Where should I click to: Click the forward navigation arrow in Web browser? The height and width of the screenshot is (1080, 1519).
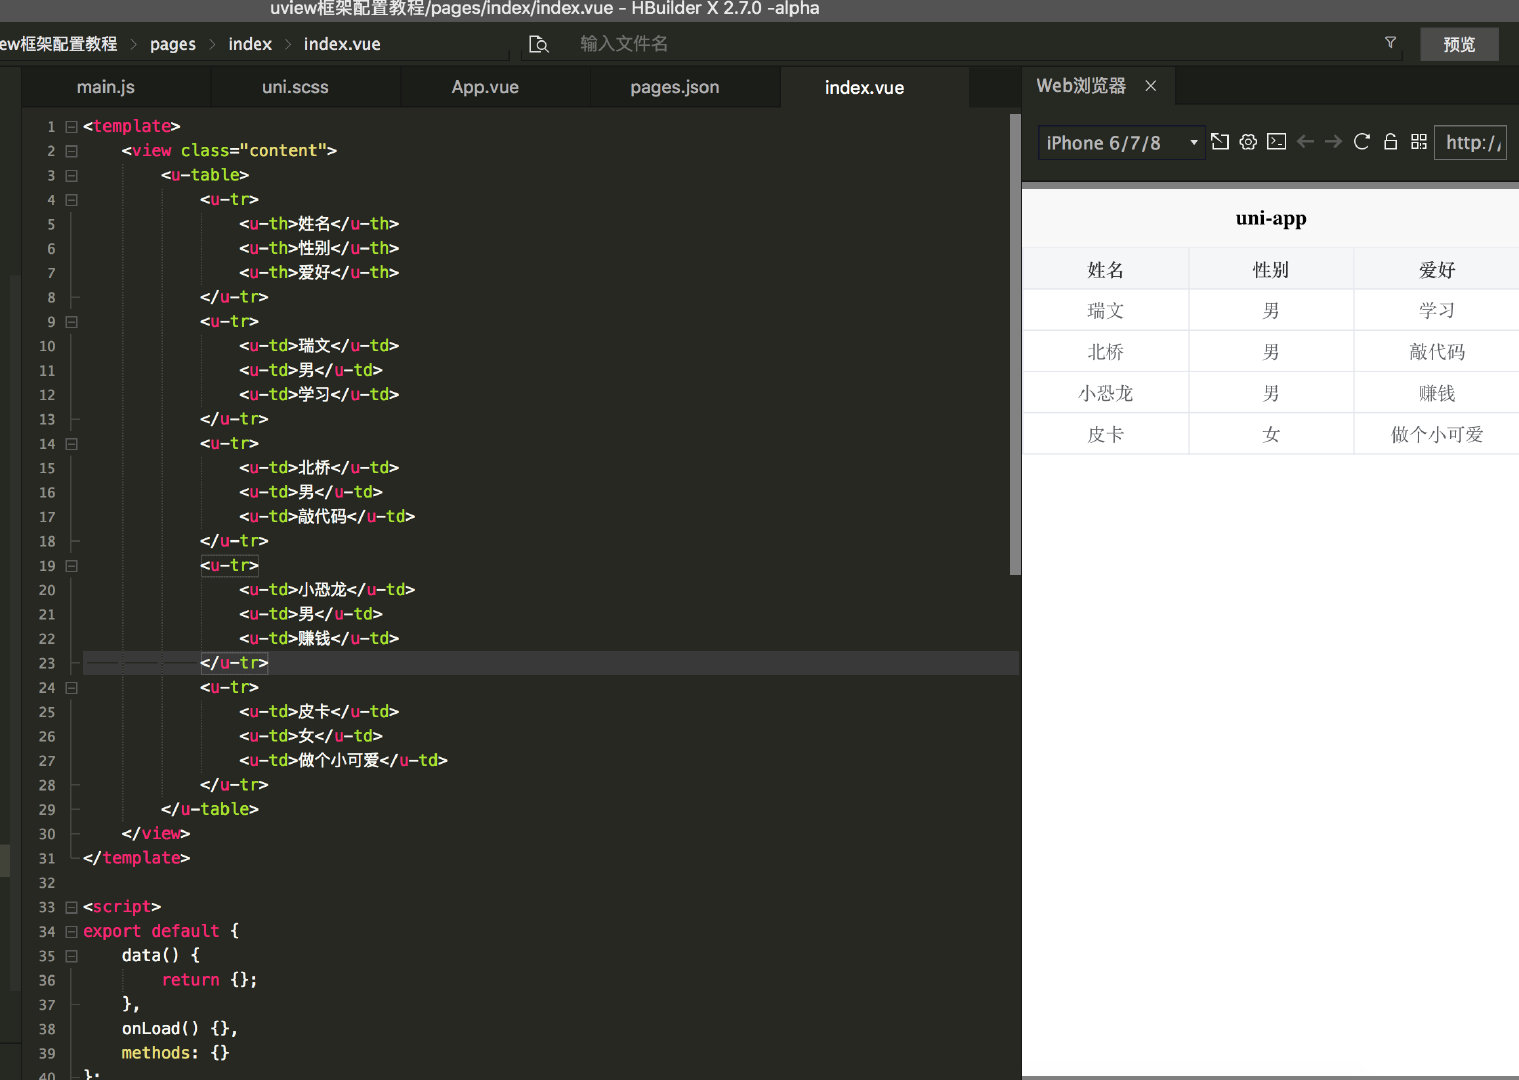pyautogui.click(x=1333, y=142)
